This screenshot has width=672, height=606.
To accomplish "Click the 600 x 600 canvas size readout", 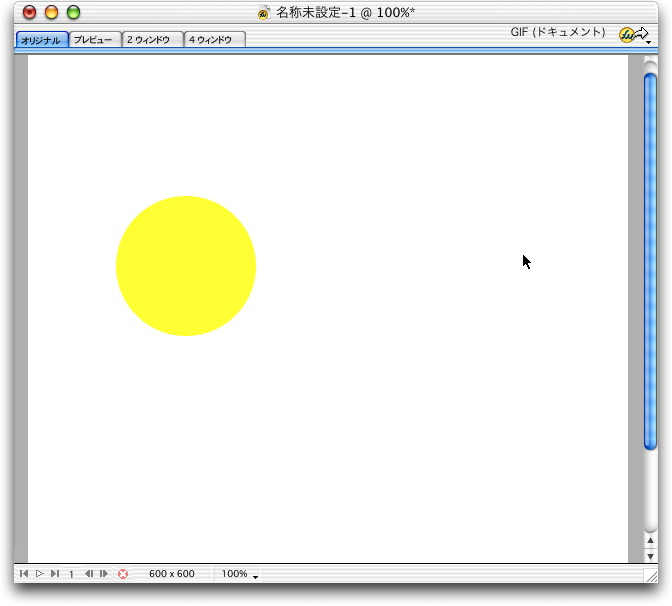I will click(172, 573).
